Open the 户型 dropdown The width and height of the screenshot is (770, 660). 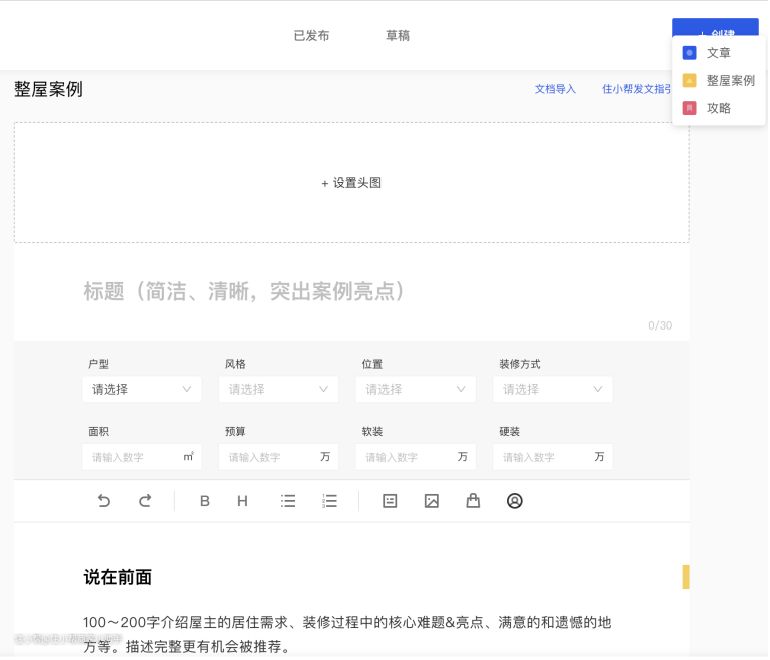pos(142,390)
